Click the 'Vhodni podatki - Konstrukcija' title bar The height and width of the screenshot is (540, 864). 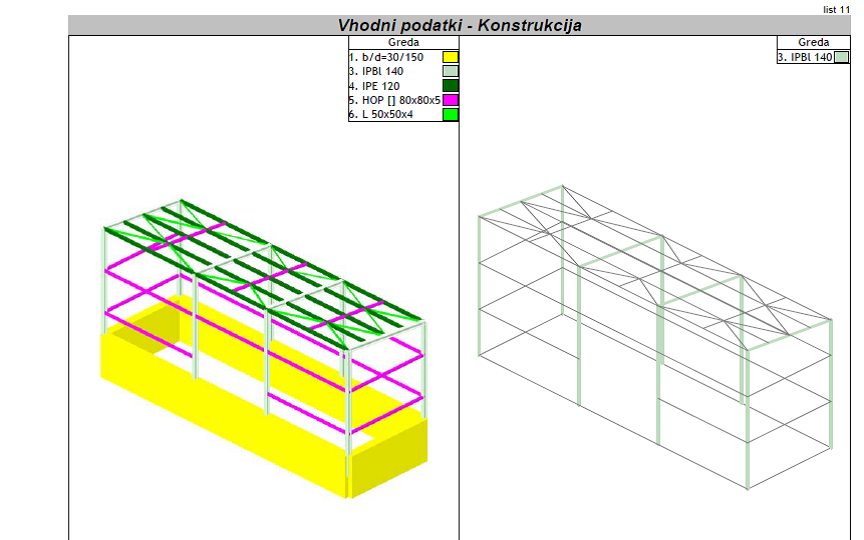(x=459, y=25)
